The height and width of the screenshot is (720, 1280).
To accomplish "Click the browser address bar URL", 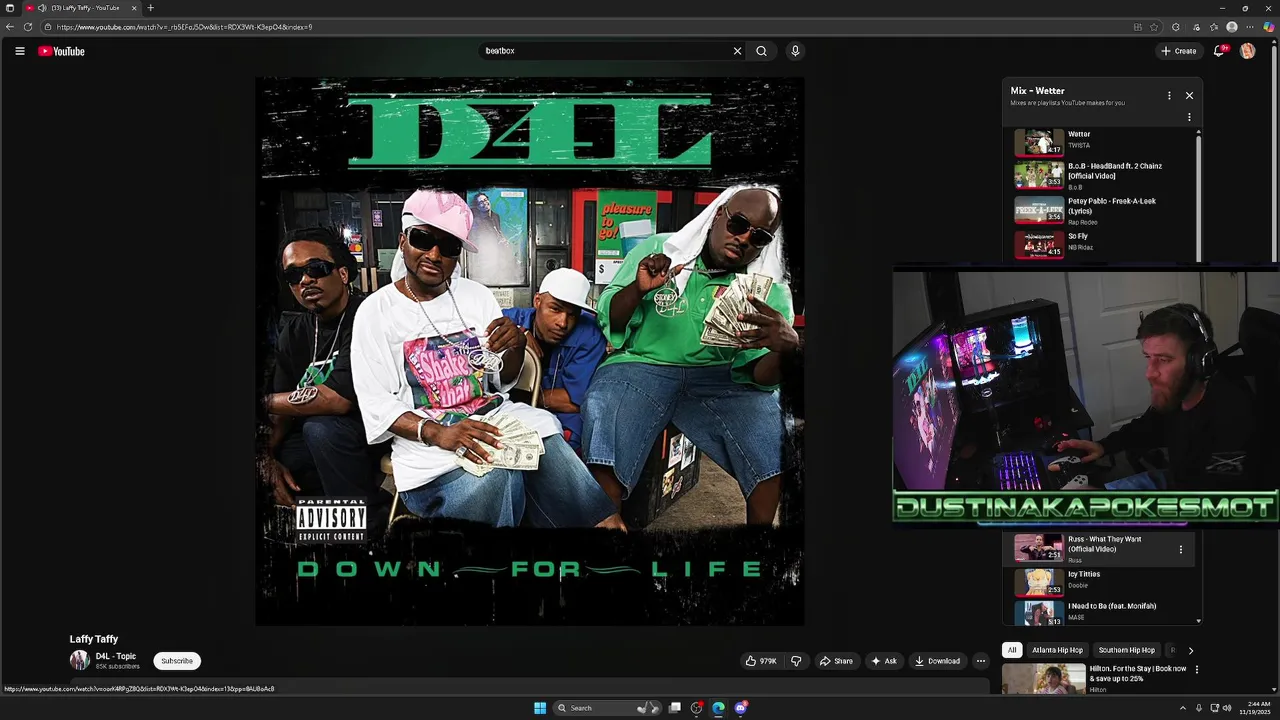I will tap(184, 27).
